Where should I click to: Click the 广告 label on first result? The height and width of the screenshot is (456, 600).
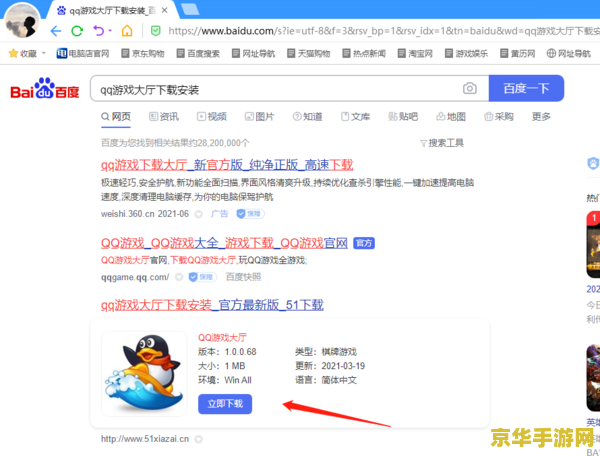[220, 213]
